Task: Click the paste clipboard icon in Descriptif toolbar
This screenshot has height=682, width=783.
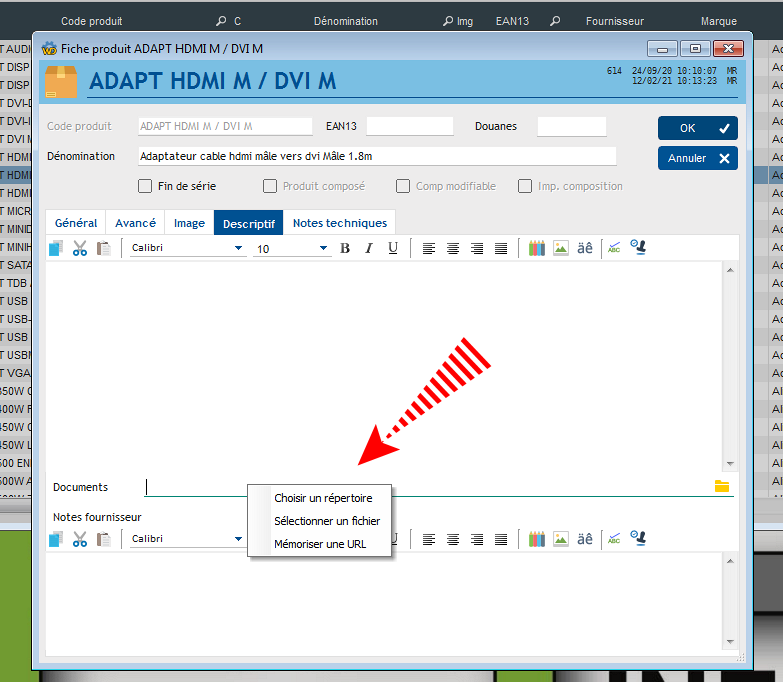Action: 104,248
